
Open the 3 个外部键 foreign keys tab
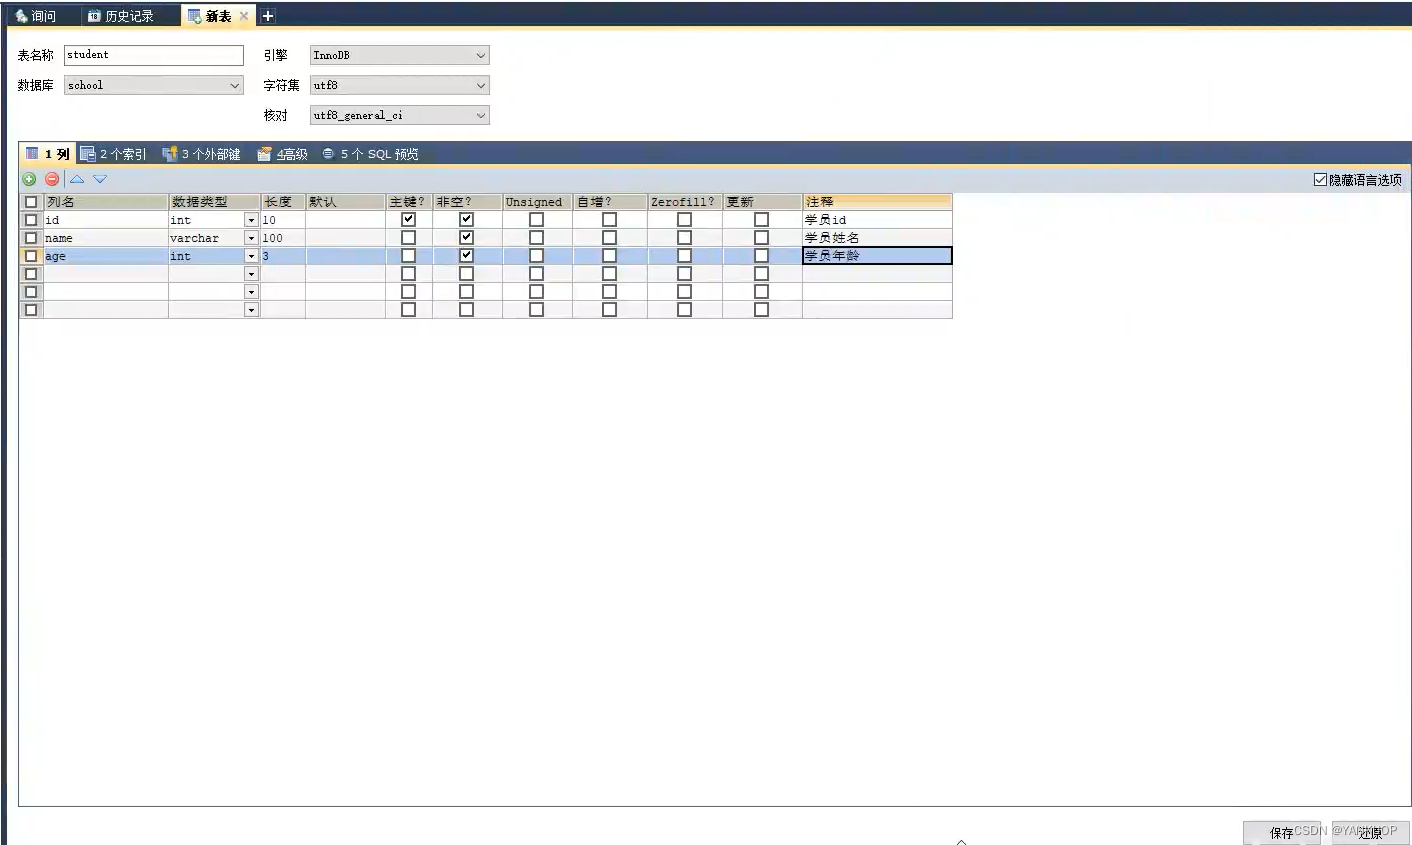tap(201, 154)
